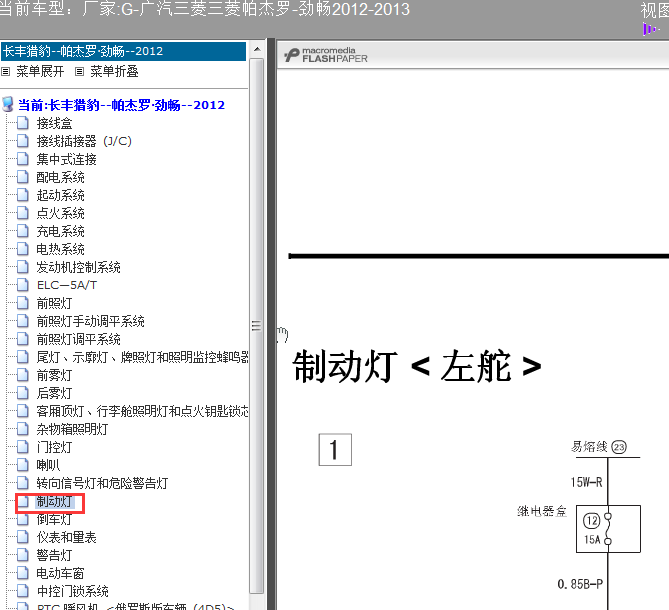Open 喇叭 diagram
Viewport: 669px width, 610px height.
click(48, 465)
